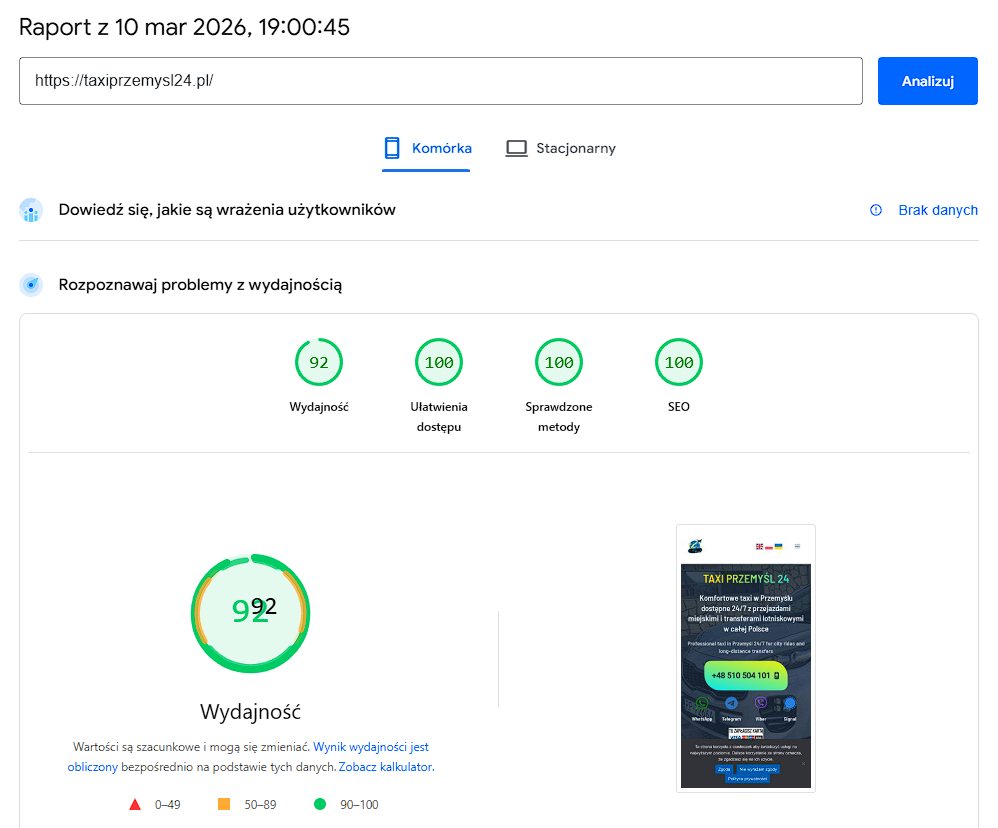Screen dimensions: 998x828
Task: Switch to the Stacjonarny tab
Action: point(561,148)
